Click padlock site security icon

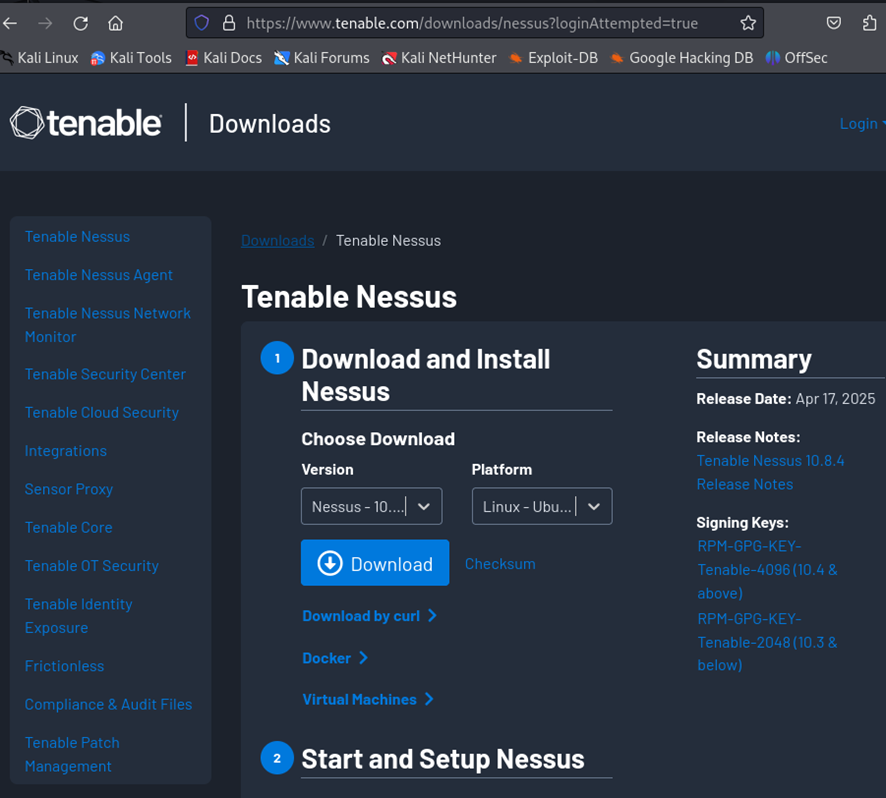[228, 23]
